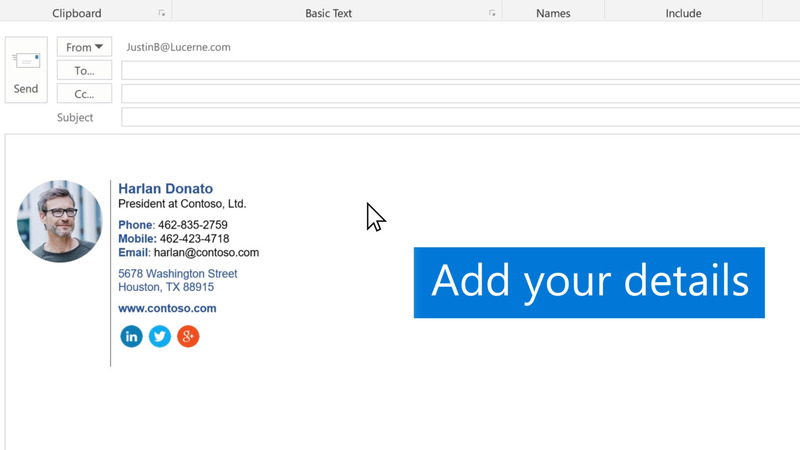
Task: Select the Harlan Donato profile photo
Action: 60,221
